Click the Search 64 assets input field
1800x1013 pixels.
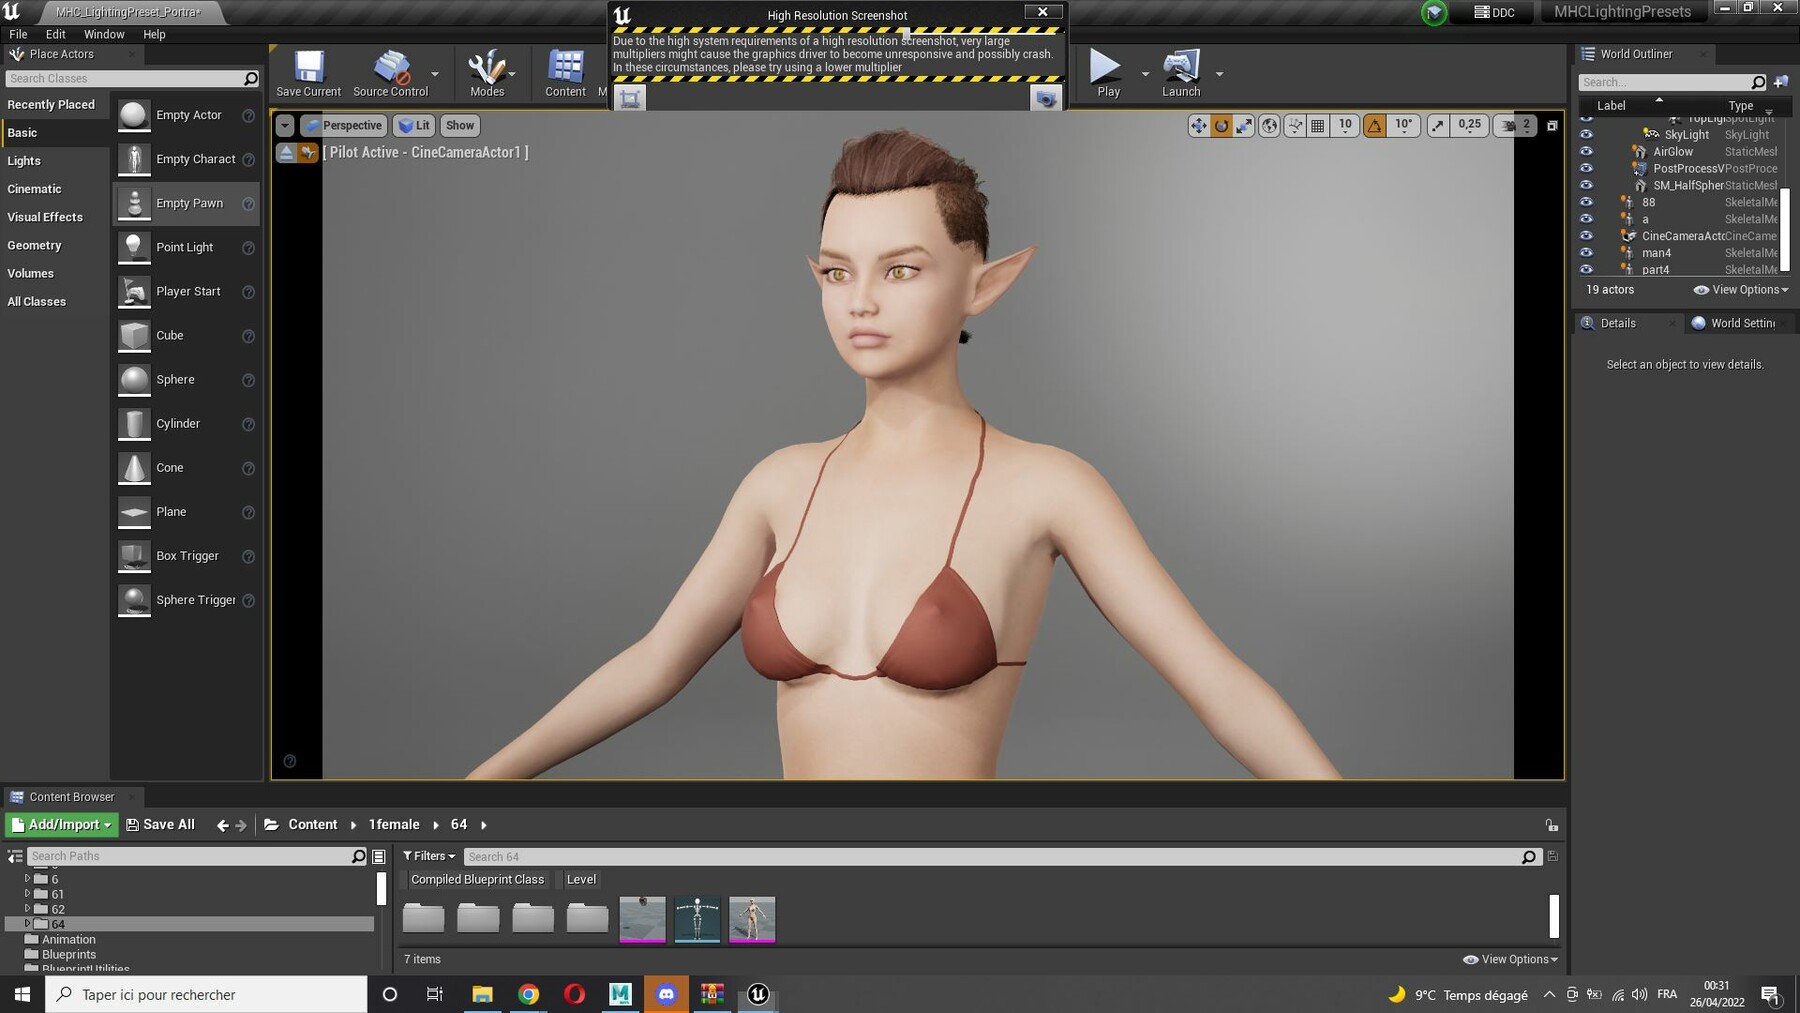coord(993,857)
